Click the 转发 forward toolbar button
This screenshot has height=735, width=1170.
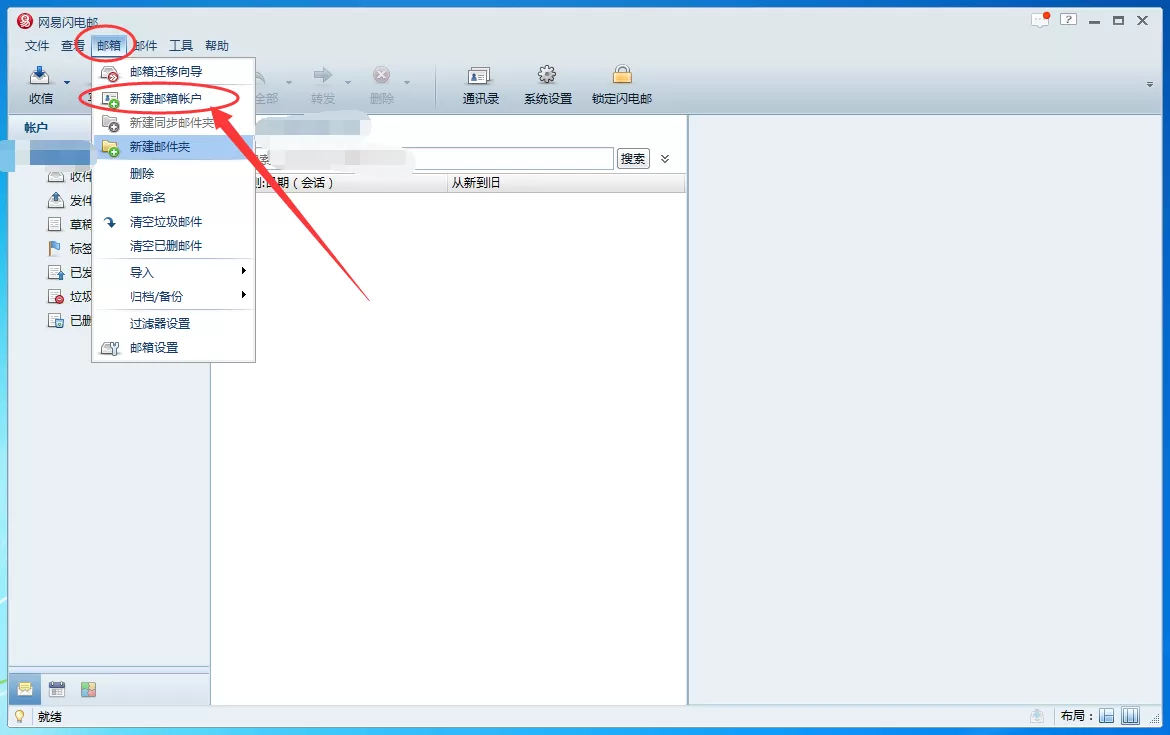point(322,85)
